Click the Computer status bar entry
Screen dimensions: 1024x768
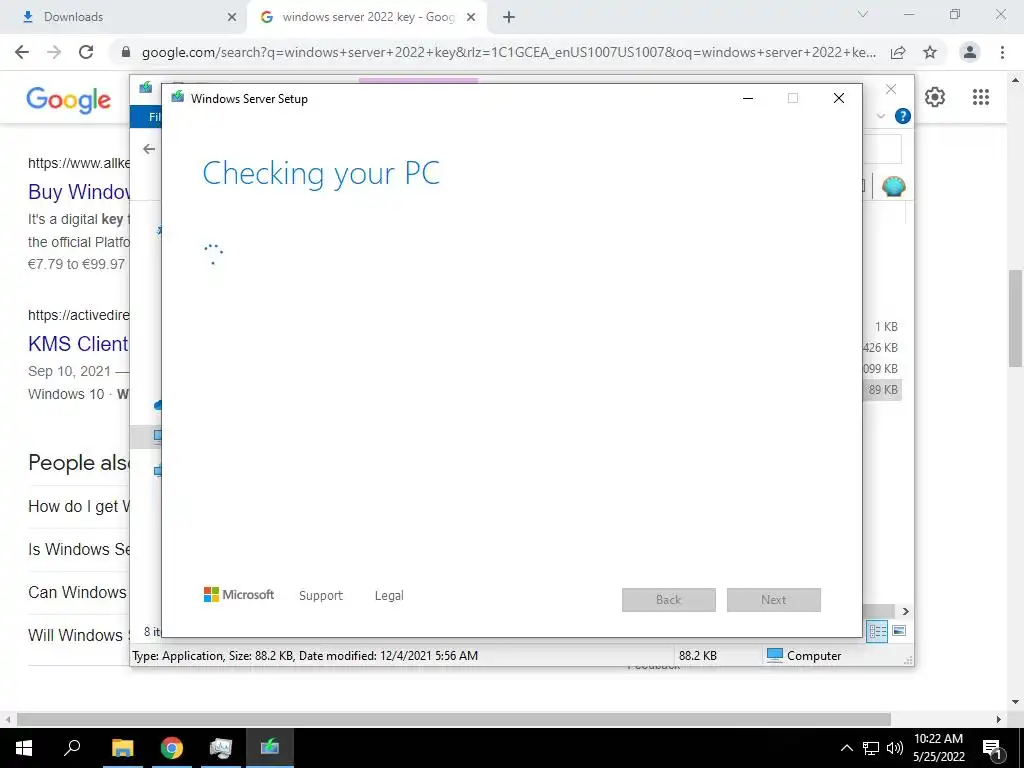click(804, 656)
